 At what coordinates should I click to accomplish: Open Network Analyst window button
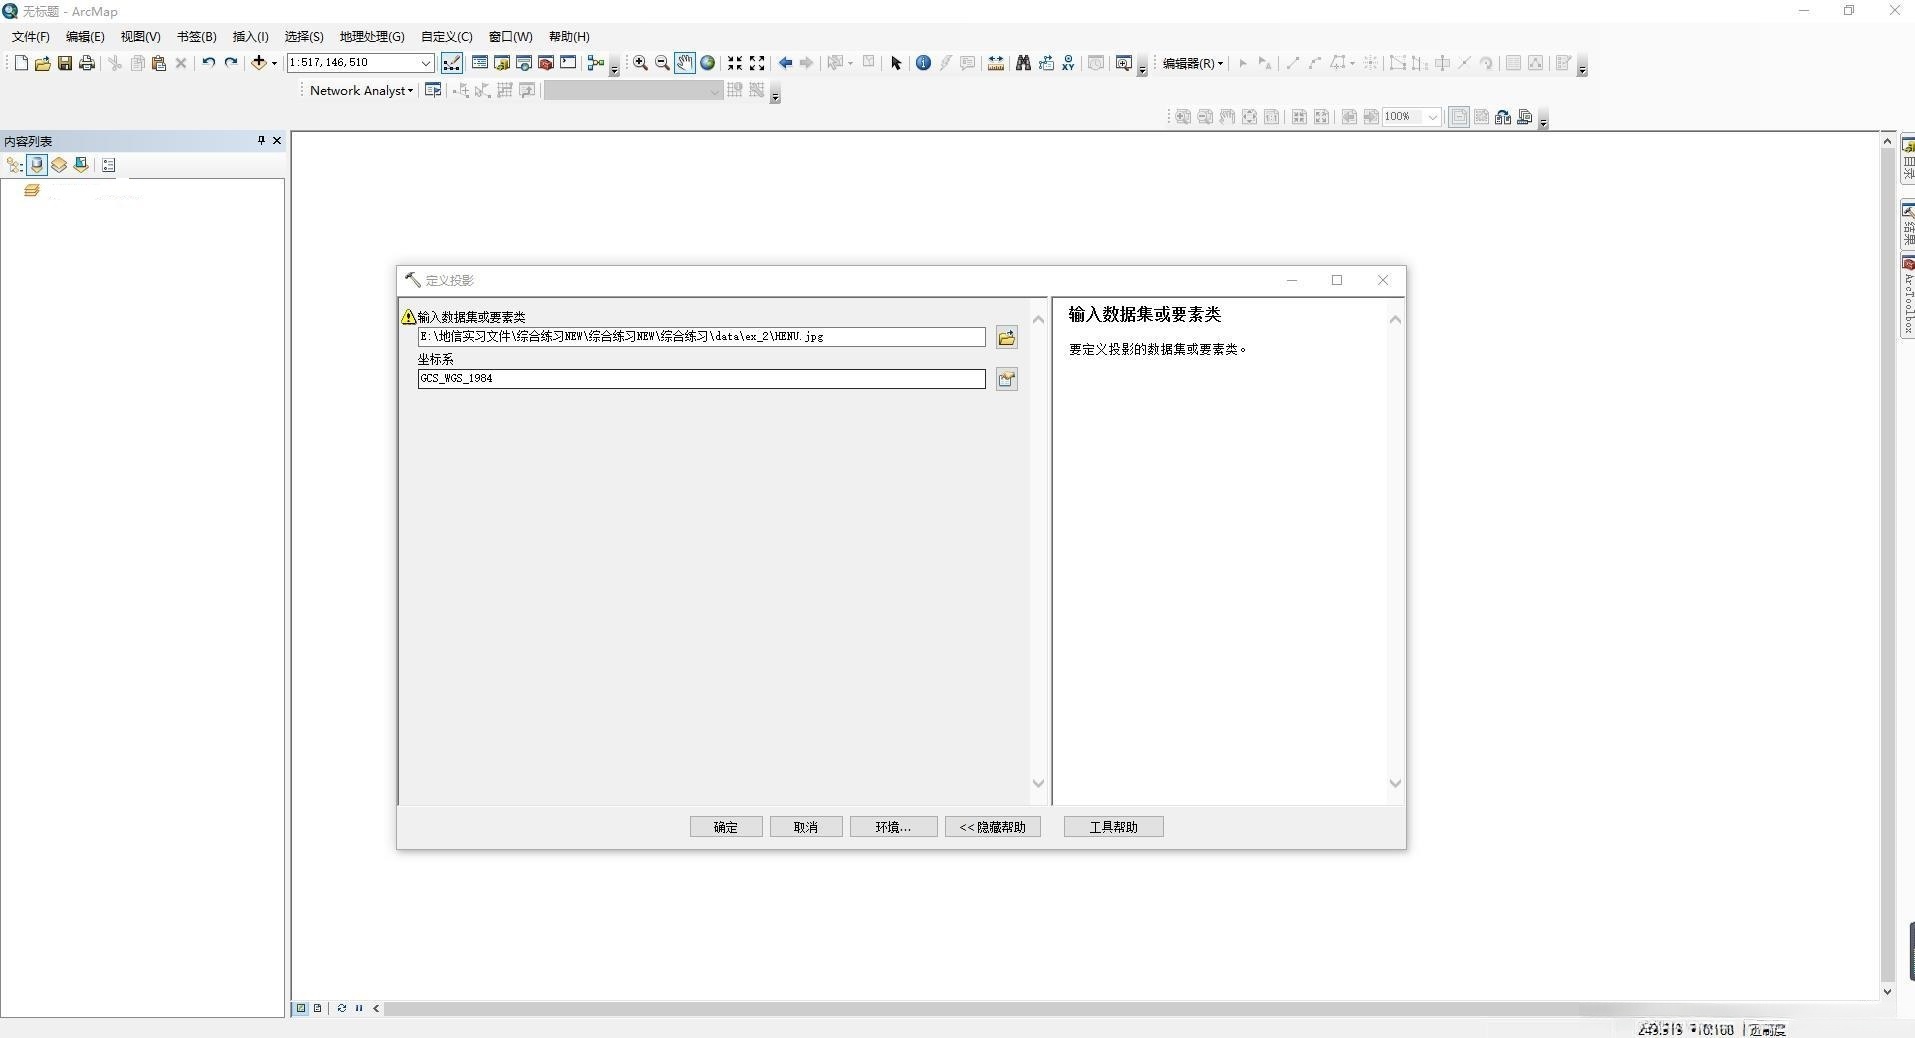tap(433, 90)
